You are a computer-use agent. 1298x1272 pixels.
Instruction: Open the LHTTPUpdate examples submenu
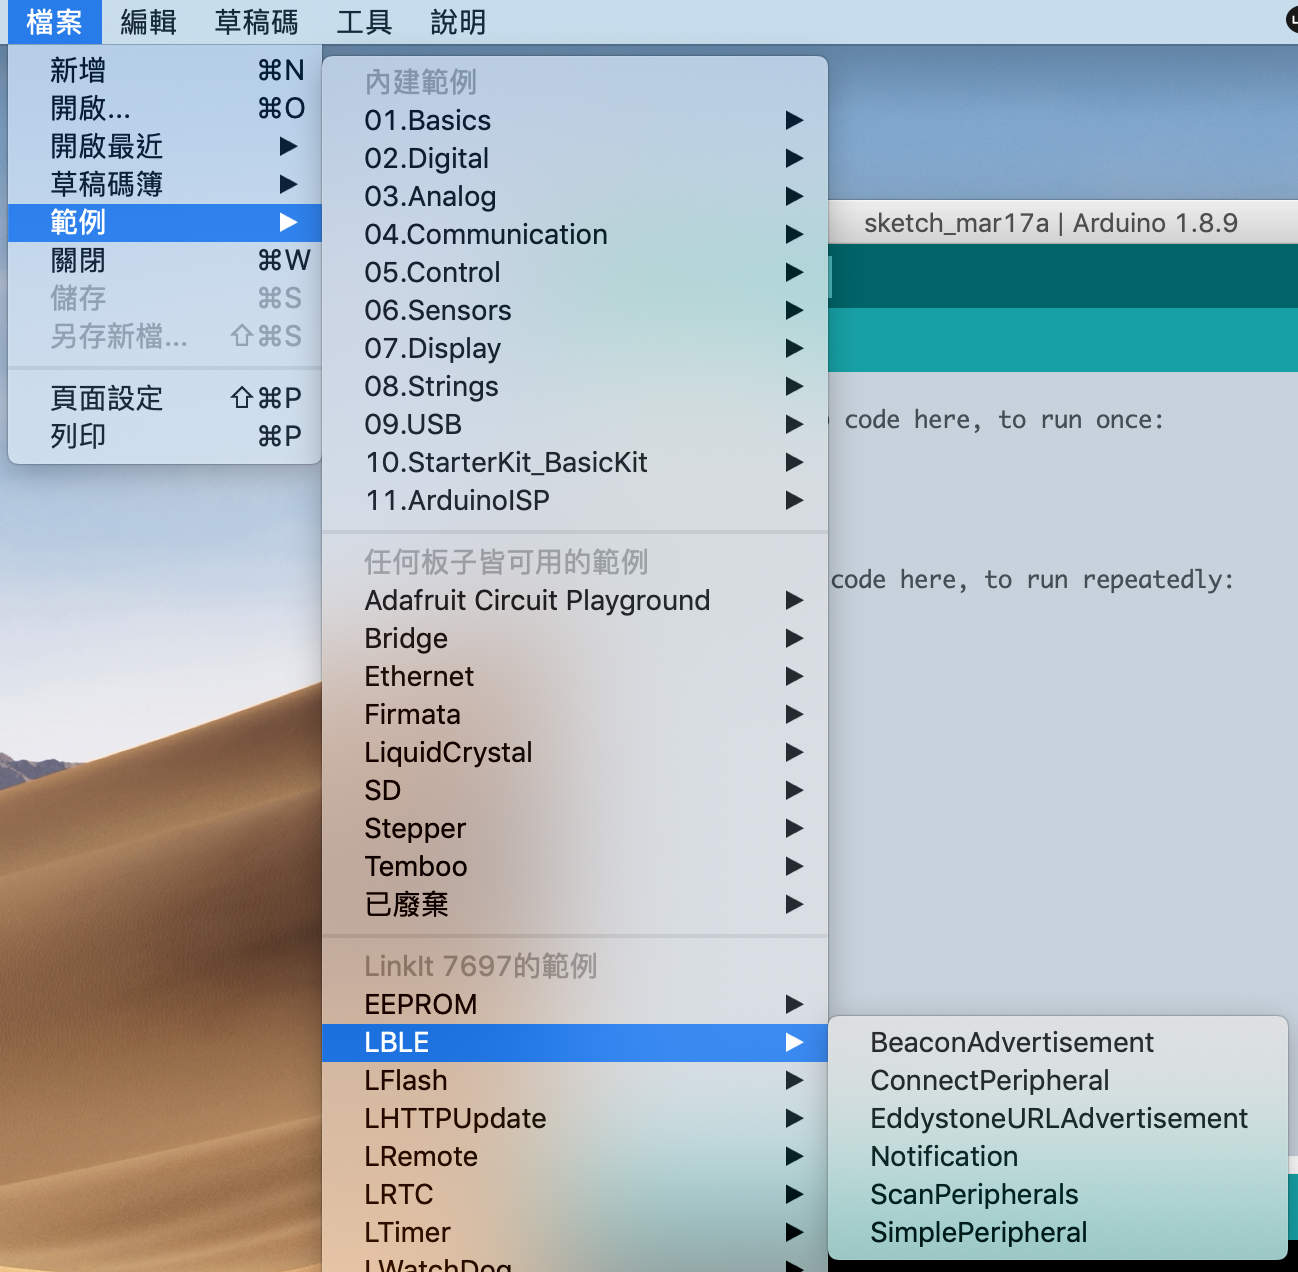pos(575,1118)
